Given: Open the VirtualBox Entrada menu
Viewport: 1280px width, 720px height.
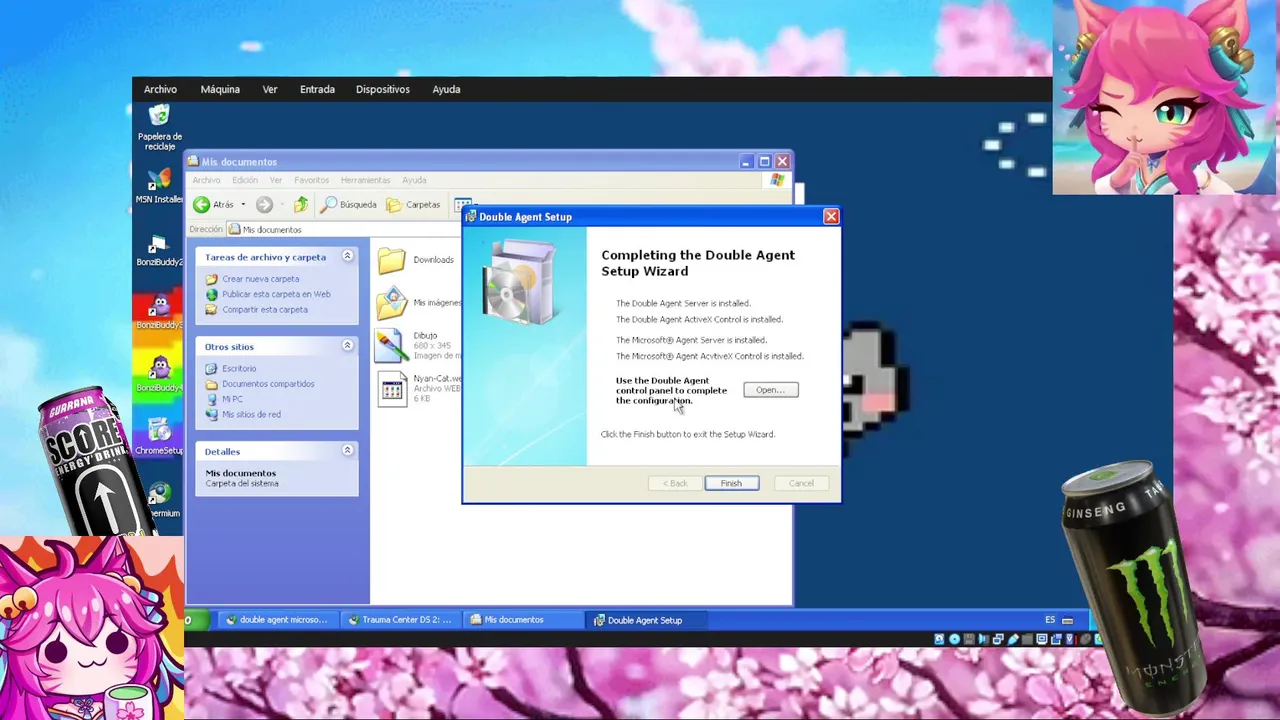Looking at the screenshot, I should tap(317, 89).
